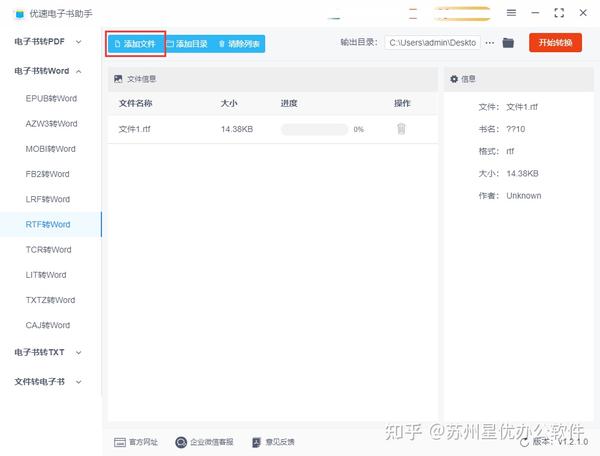Collapse the 电子书转Word section

(48, 71)
